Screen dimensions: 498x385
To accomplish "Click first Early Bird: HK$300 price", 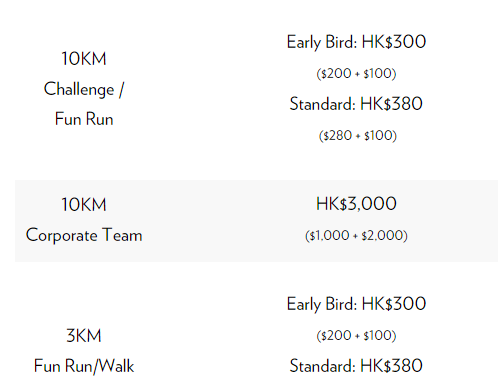I will coord(356,42).
